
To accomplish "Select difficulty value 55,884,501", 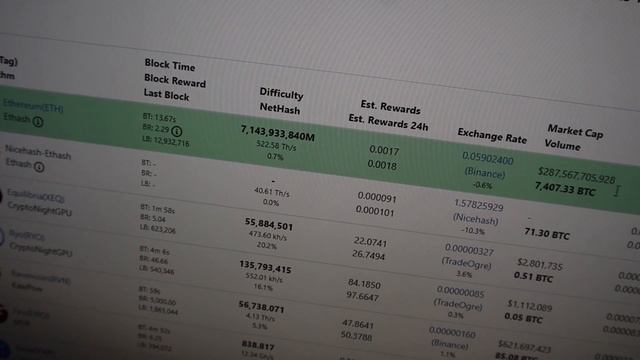I will [269, 224].
